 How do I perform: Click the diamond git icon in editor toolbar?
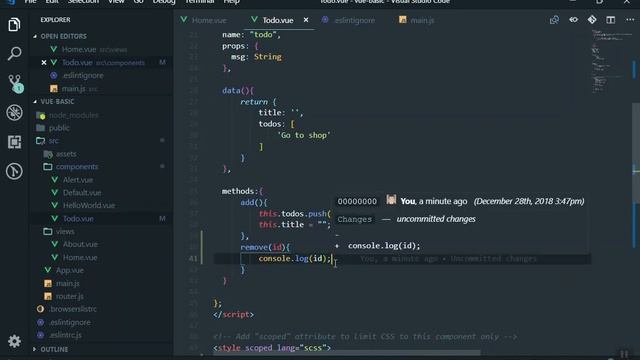point(592,20)
